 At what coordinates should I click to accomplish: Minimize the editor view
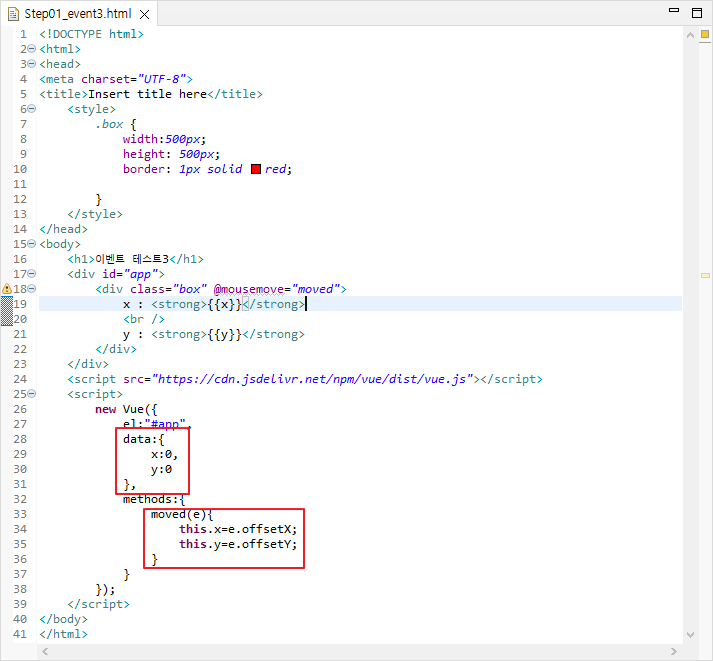click(674, 10)
